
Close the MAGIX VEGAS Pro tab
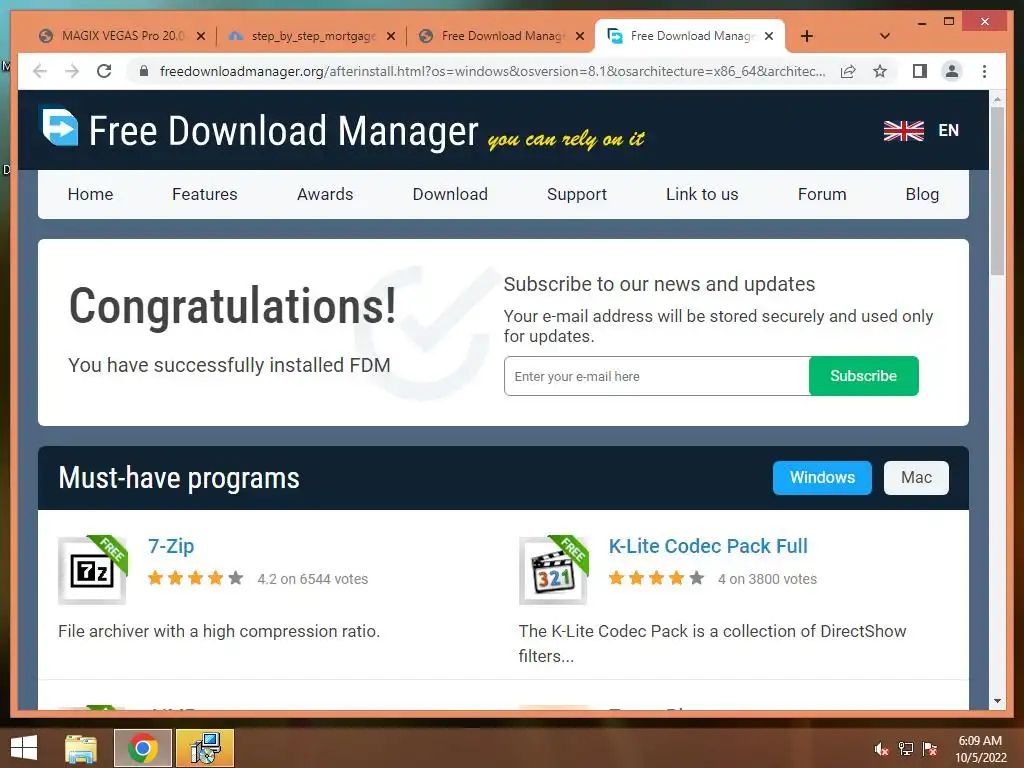click(x=201, y=36)
